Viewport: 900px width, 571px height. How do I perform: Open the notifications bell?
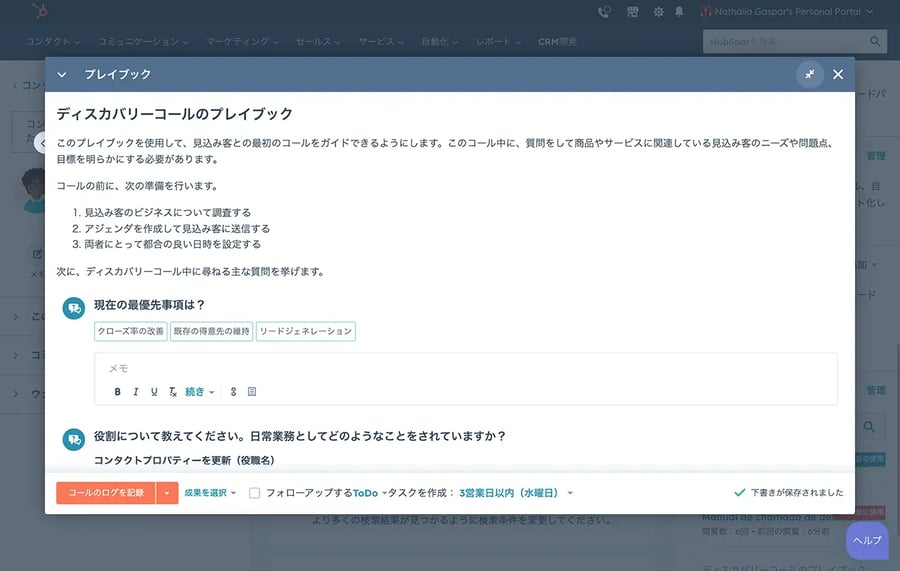point(680,12)
